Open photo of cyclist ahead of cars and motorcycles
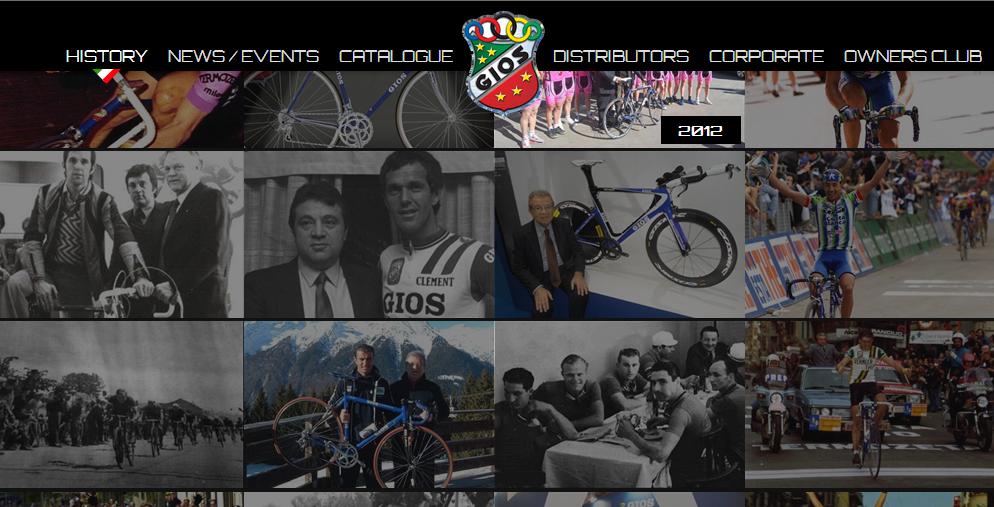This screenshot has width=994, height=507. tap(870, 405)
